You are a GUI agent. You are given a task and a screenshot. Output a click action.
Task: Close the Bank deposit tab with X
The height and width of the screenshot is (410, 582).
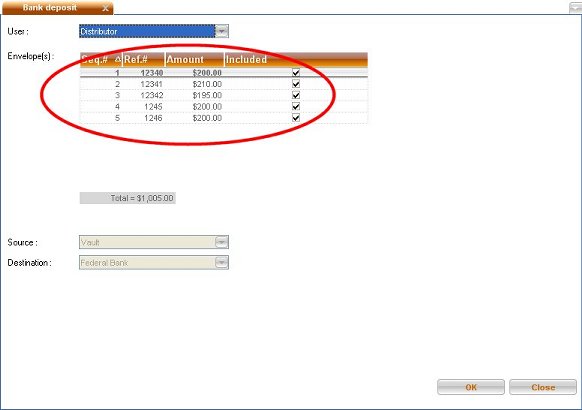[105, 8]
